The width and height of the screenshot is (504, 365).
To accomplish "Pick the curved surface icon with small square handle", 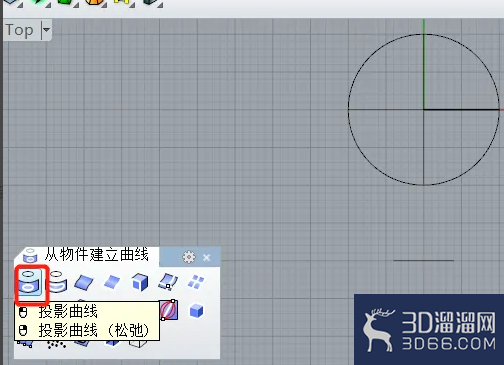I will 168,282.
